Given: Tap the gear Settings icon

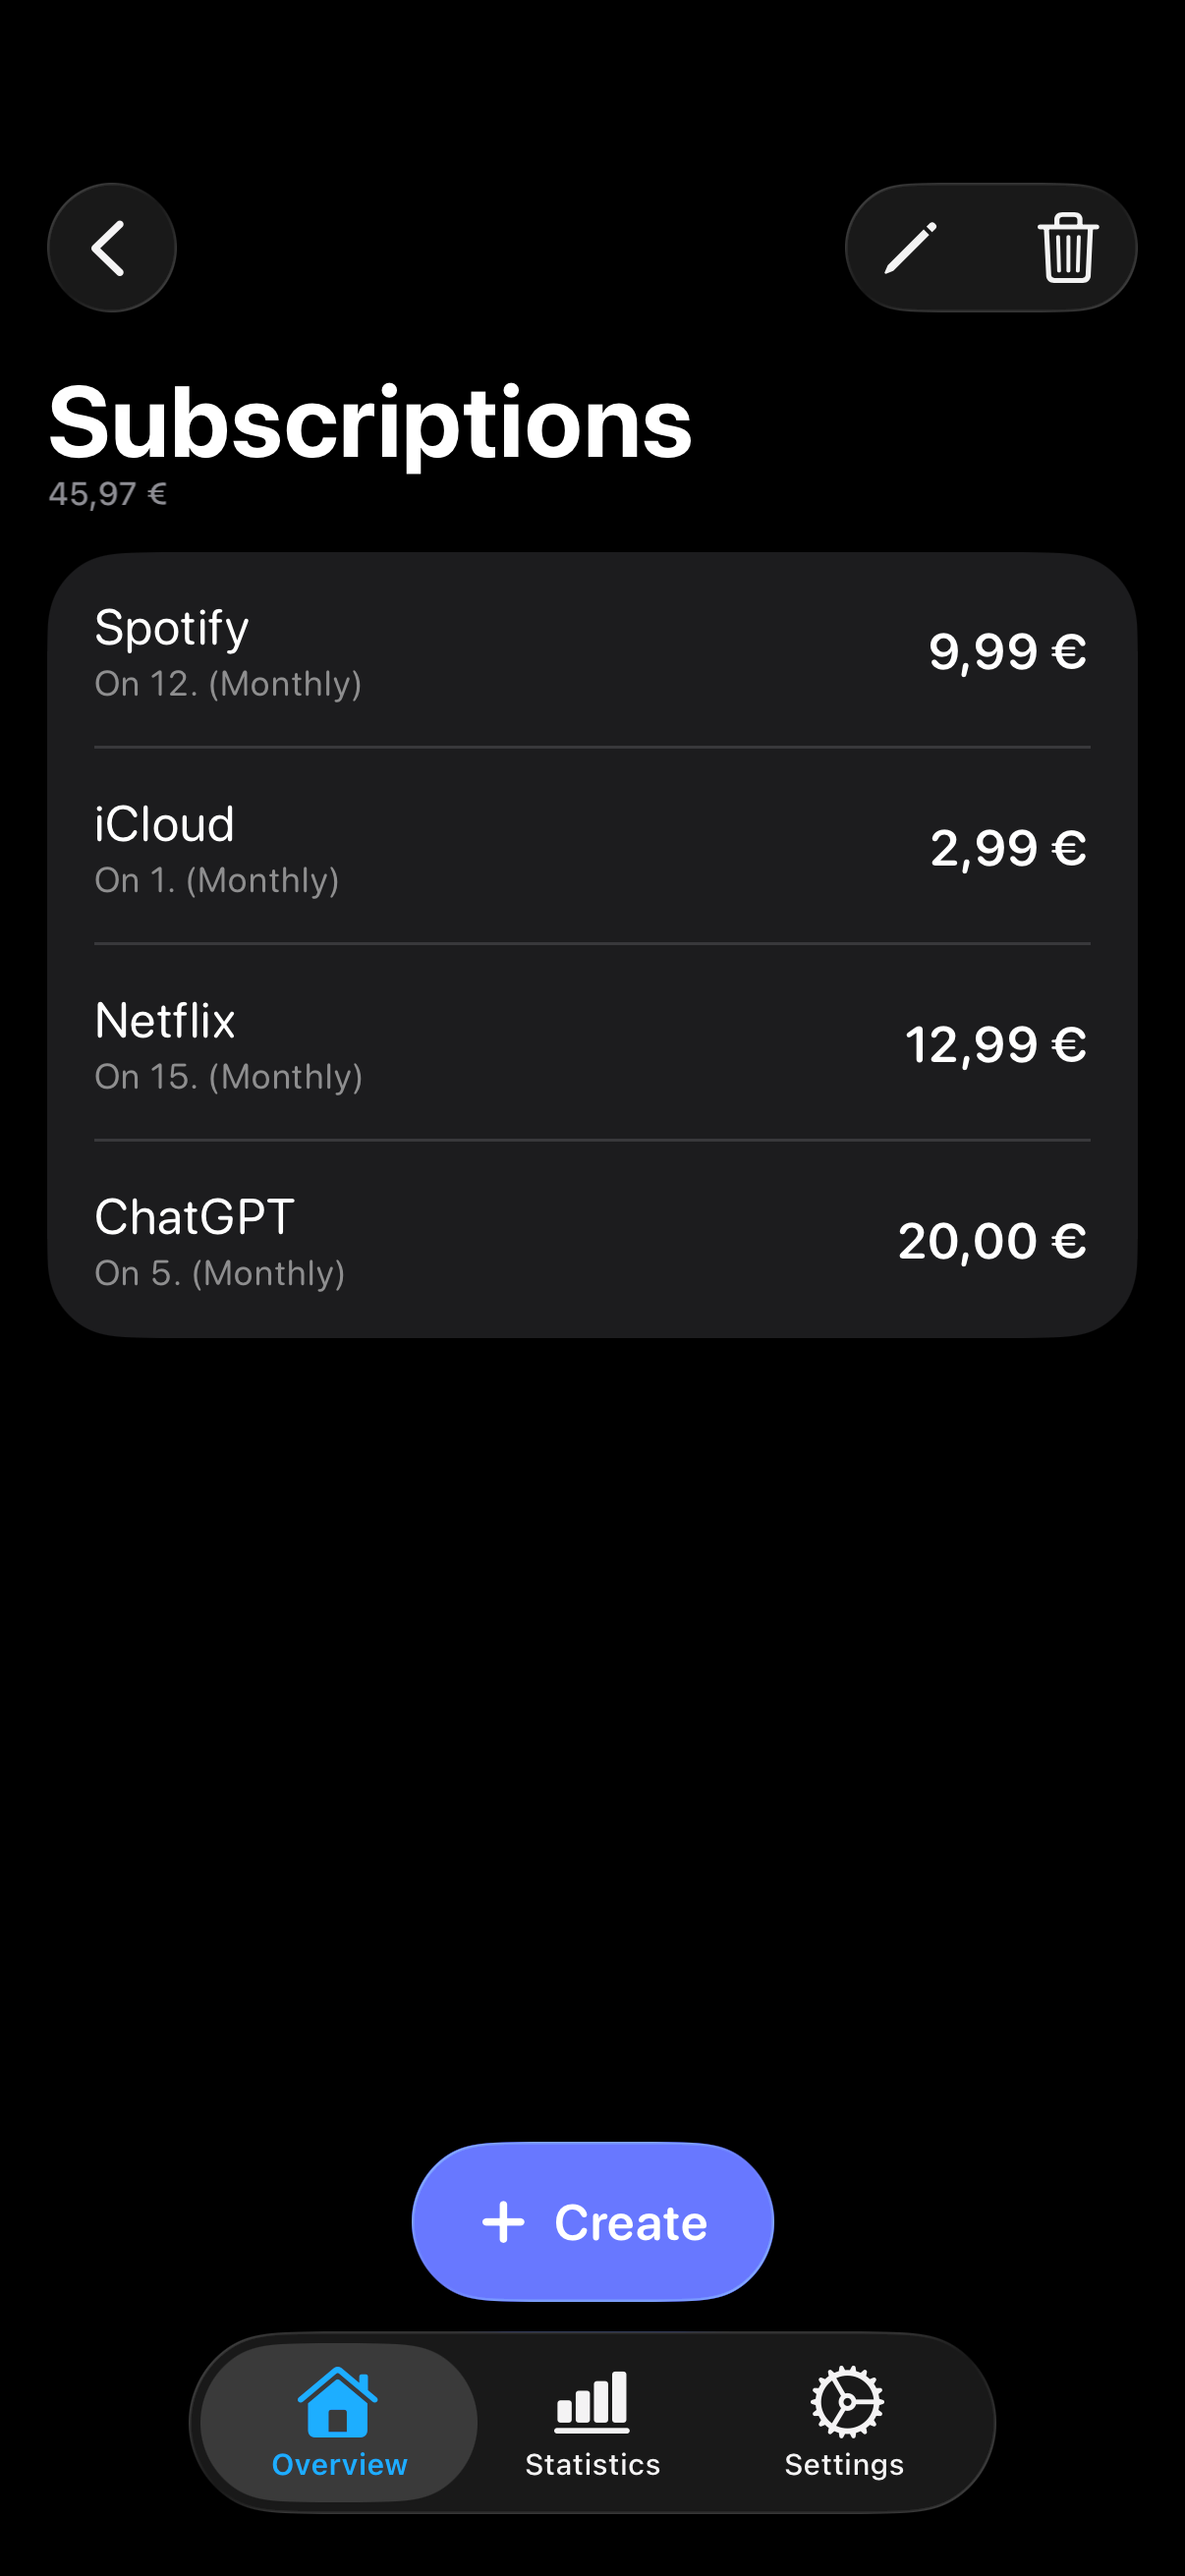Looking at the screenshot, I should [x=846, y=2401].
